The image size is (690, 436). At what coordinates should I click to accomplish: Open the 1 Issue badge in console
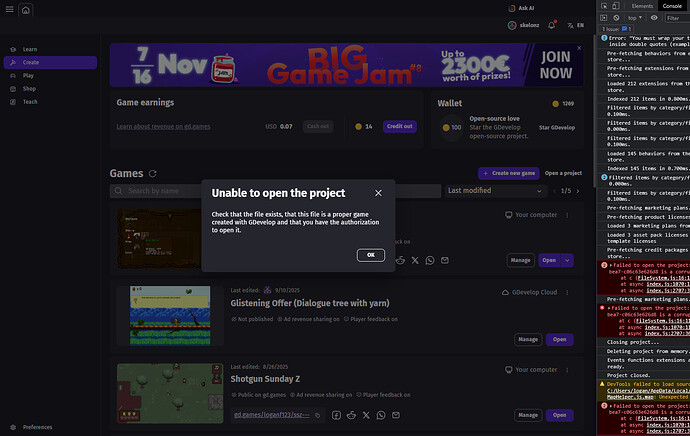pos(617,29)
